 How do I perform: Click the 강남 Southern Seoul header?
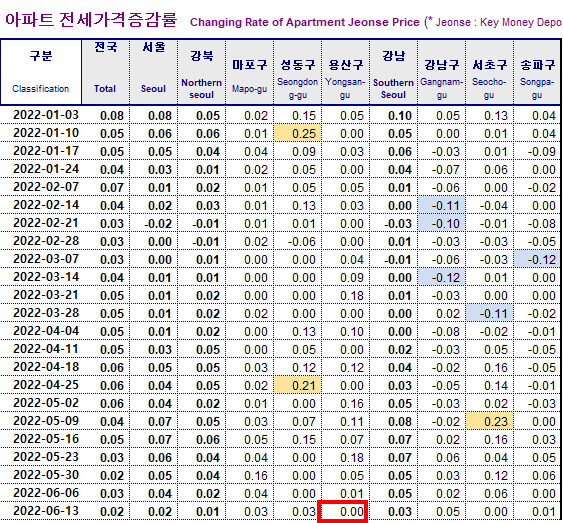click(x=394, y=72)
